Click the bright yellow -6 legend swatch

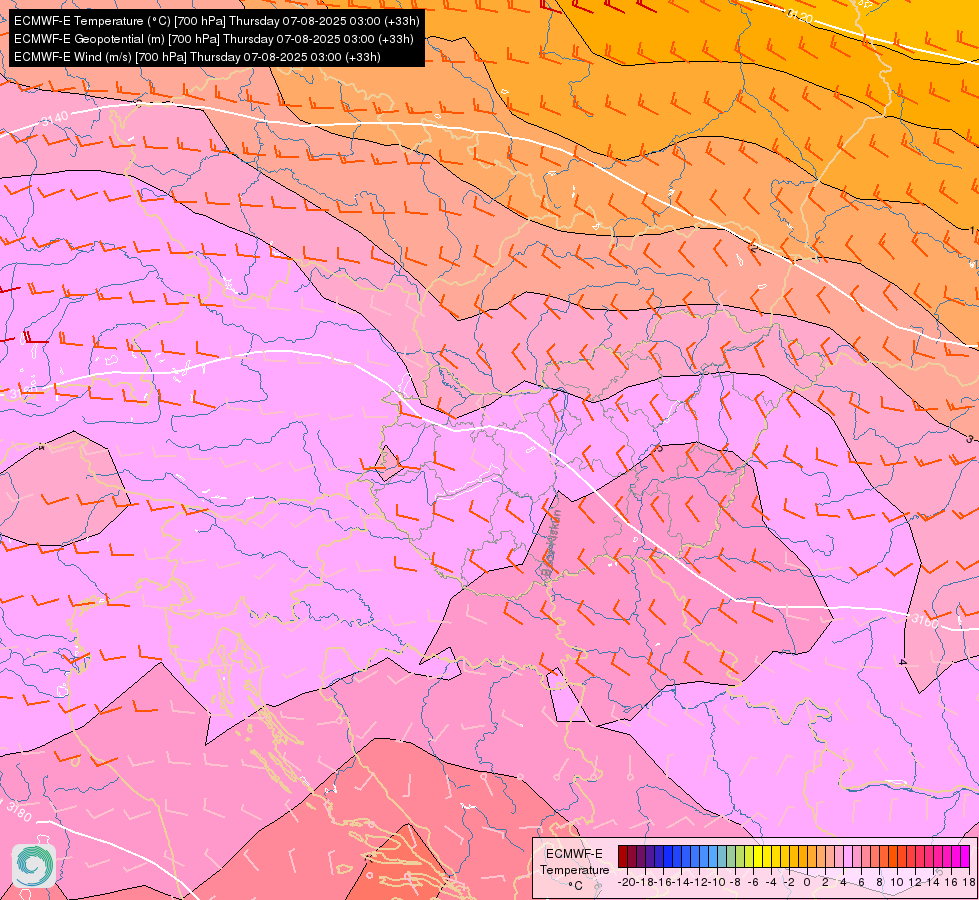tap(758, 856)
